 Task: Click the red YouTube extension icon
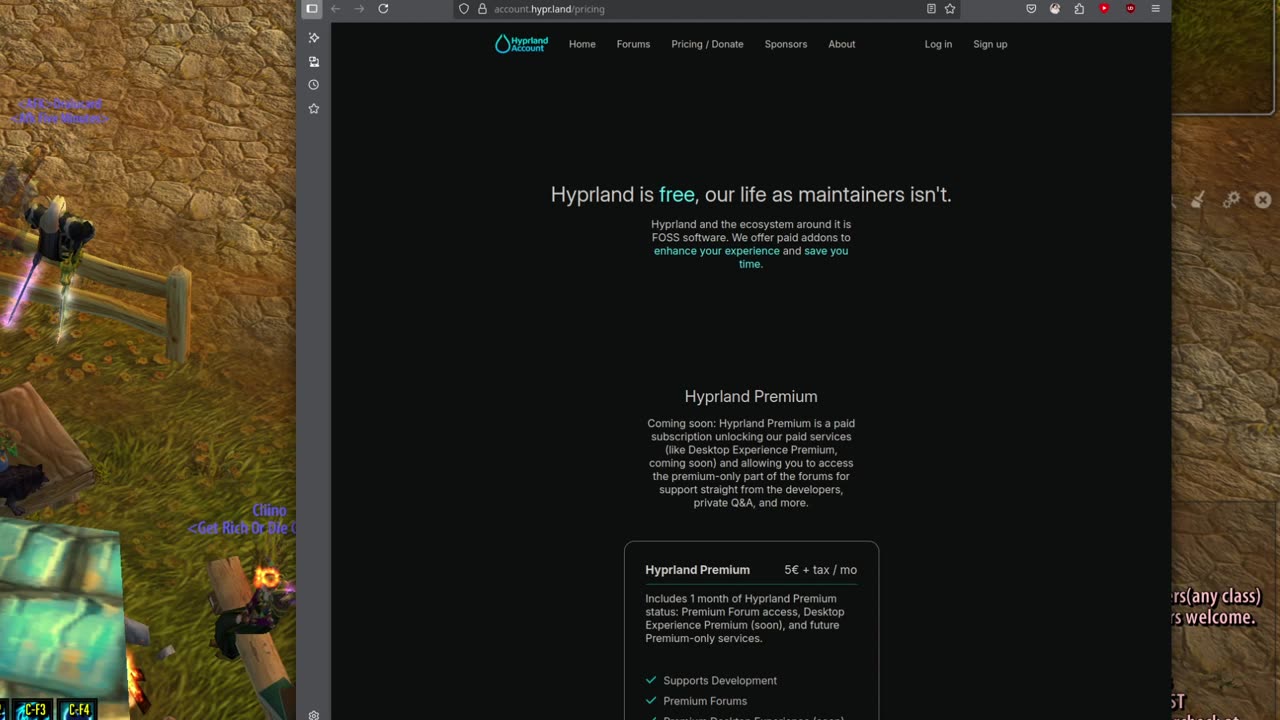click(1104, 9)
